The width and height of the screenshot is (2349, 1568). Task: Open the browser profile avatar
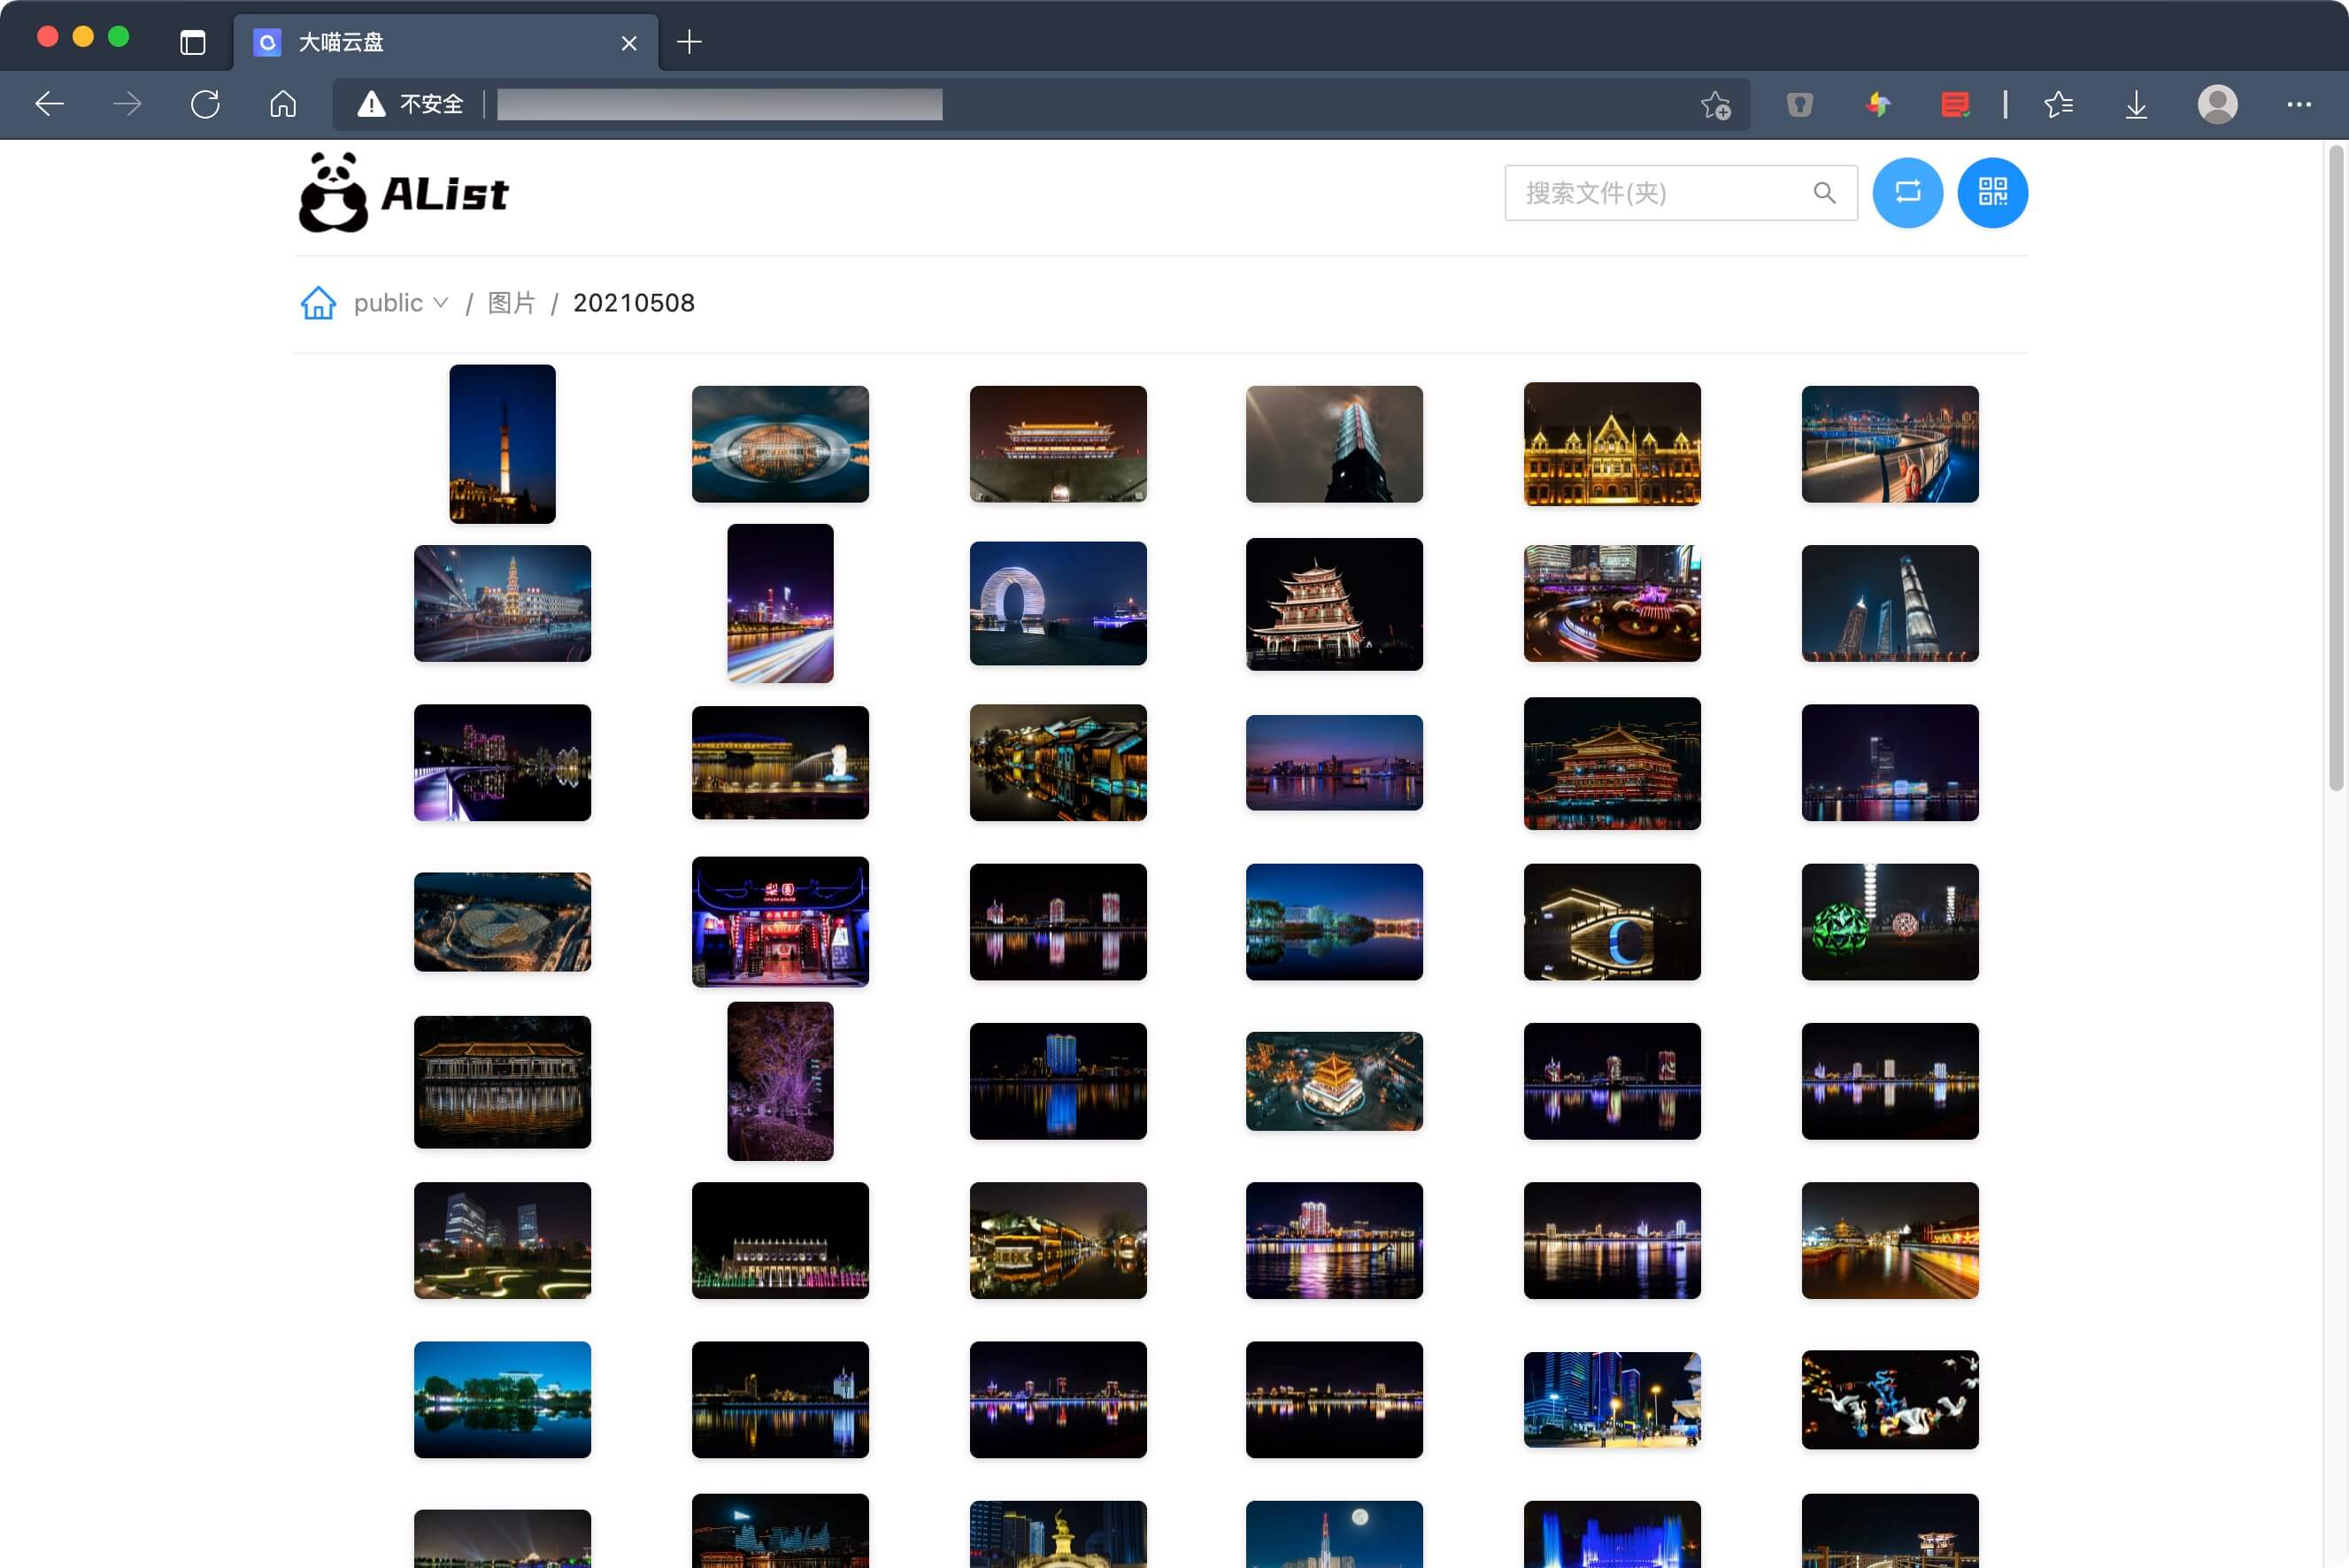tap(2218, 103)
